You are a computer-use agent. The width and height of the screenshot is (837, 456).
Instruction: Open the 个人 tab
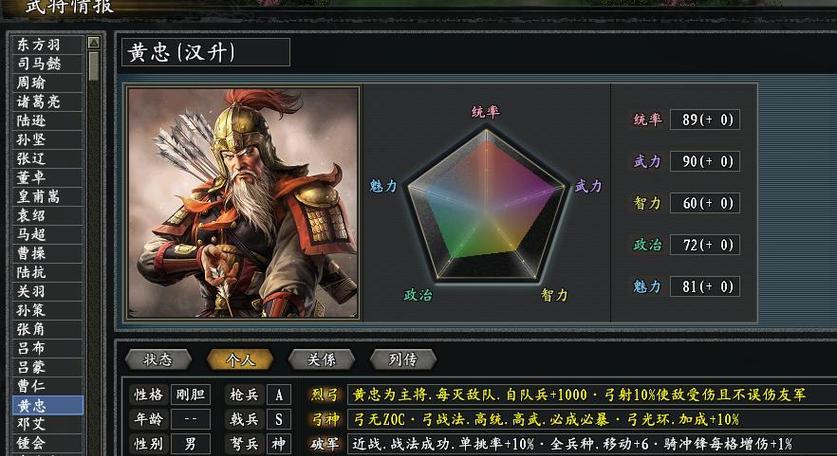(240, 359)
